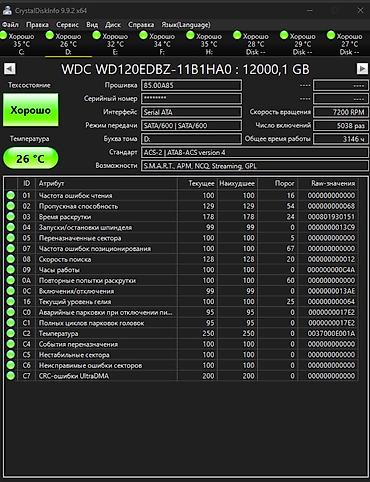Select the row text 'Температура' in attribute list
Image resolution: width=370 pixels, height=482 pixels.
point(59,333)
